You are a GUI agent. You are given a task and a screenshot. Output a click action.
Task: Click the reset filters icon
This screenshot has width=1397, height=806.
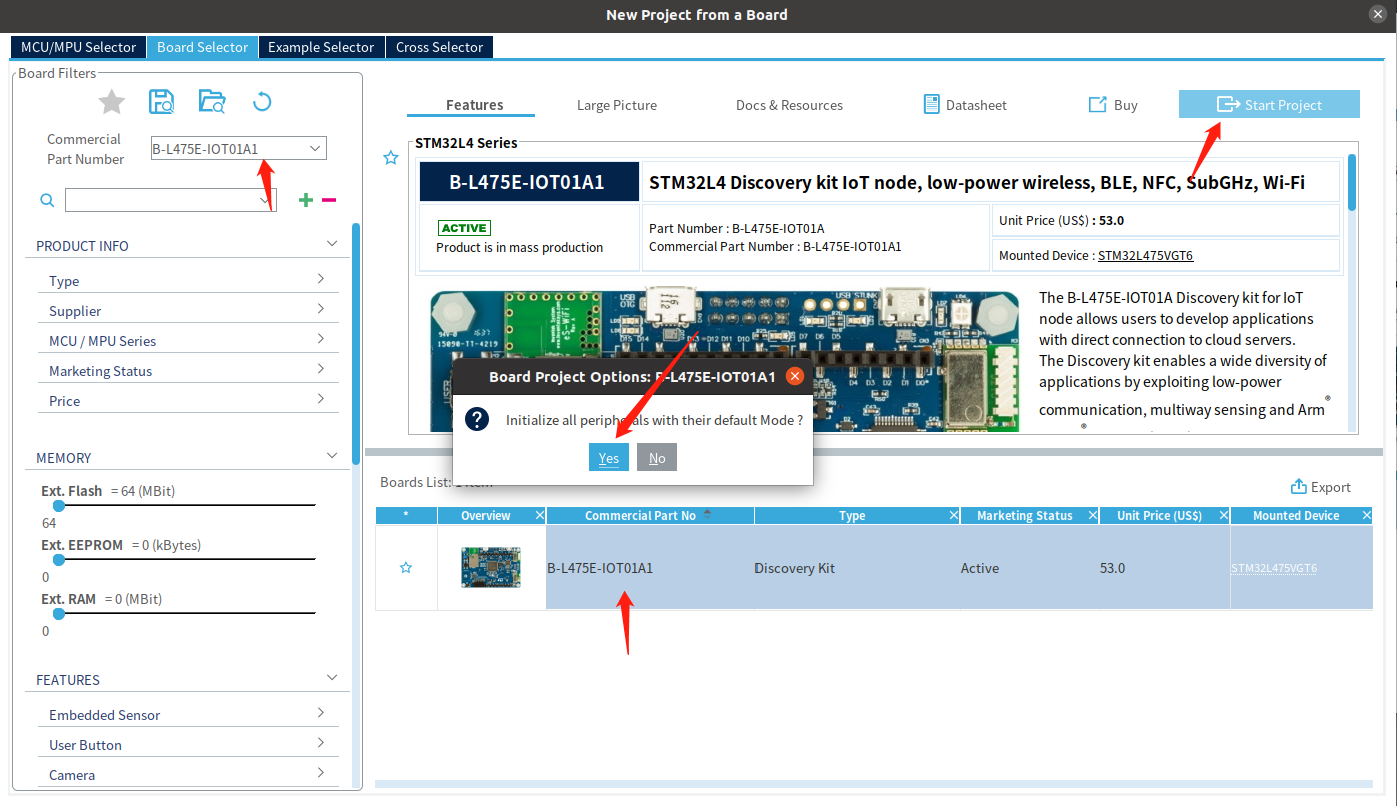coord(262,101)
